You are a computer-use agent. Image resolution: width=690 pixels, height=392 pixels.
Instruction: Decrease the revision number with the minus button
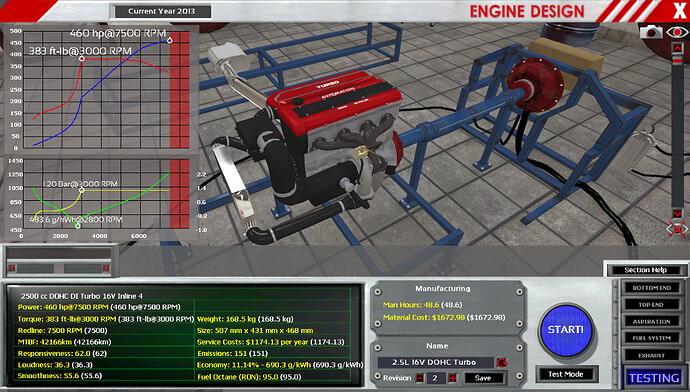pos(420,377)
